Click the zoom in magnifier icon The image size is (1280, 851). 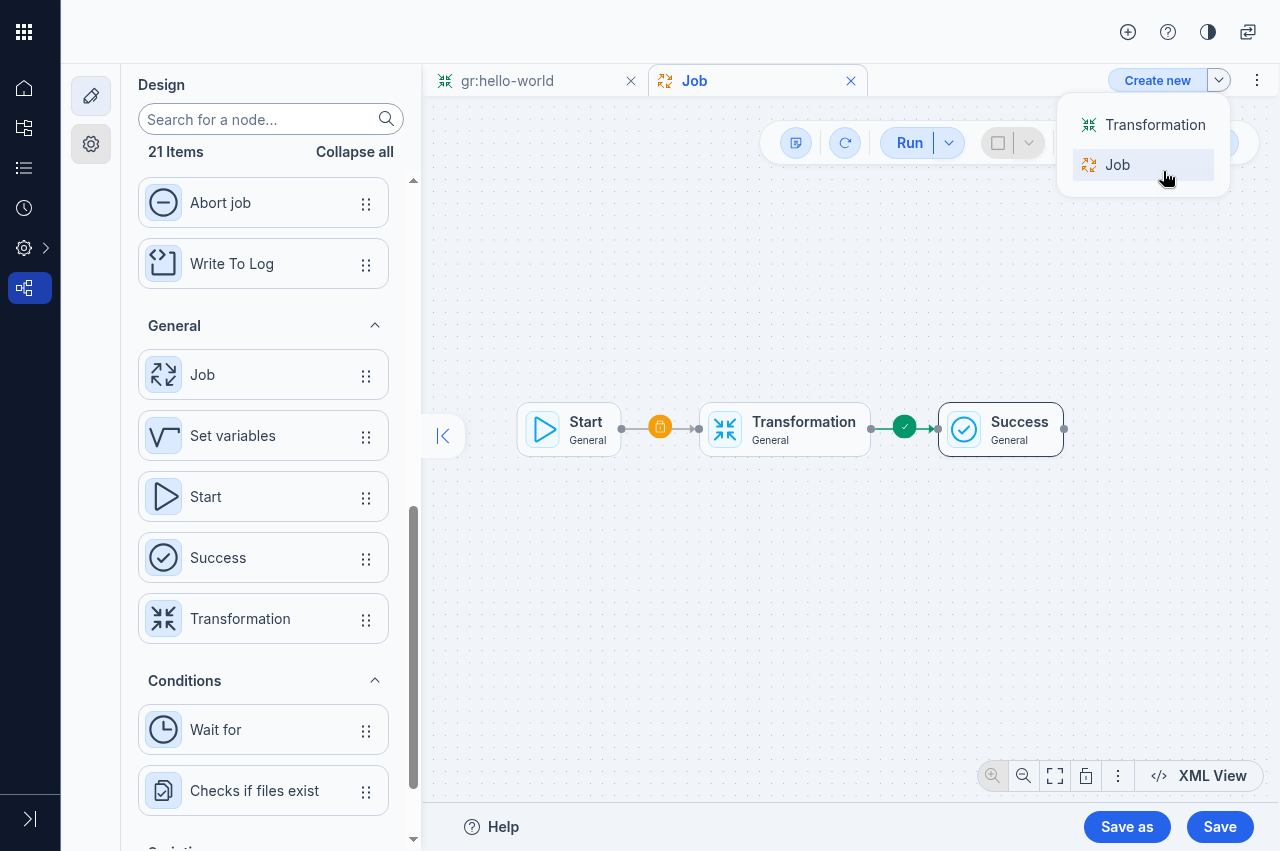(992, 776)
